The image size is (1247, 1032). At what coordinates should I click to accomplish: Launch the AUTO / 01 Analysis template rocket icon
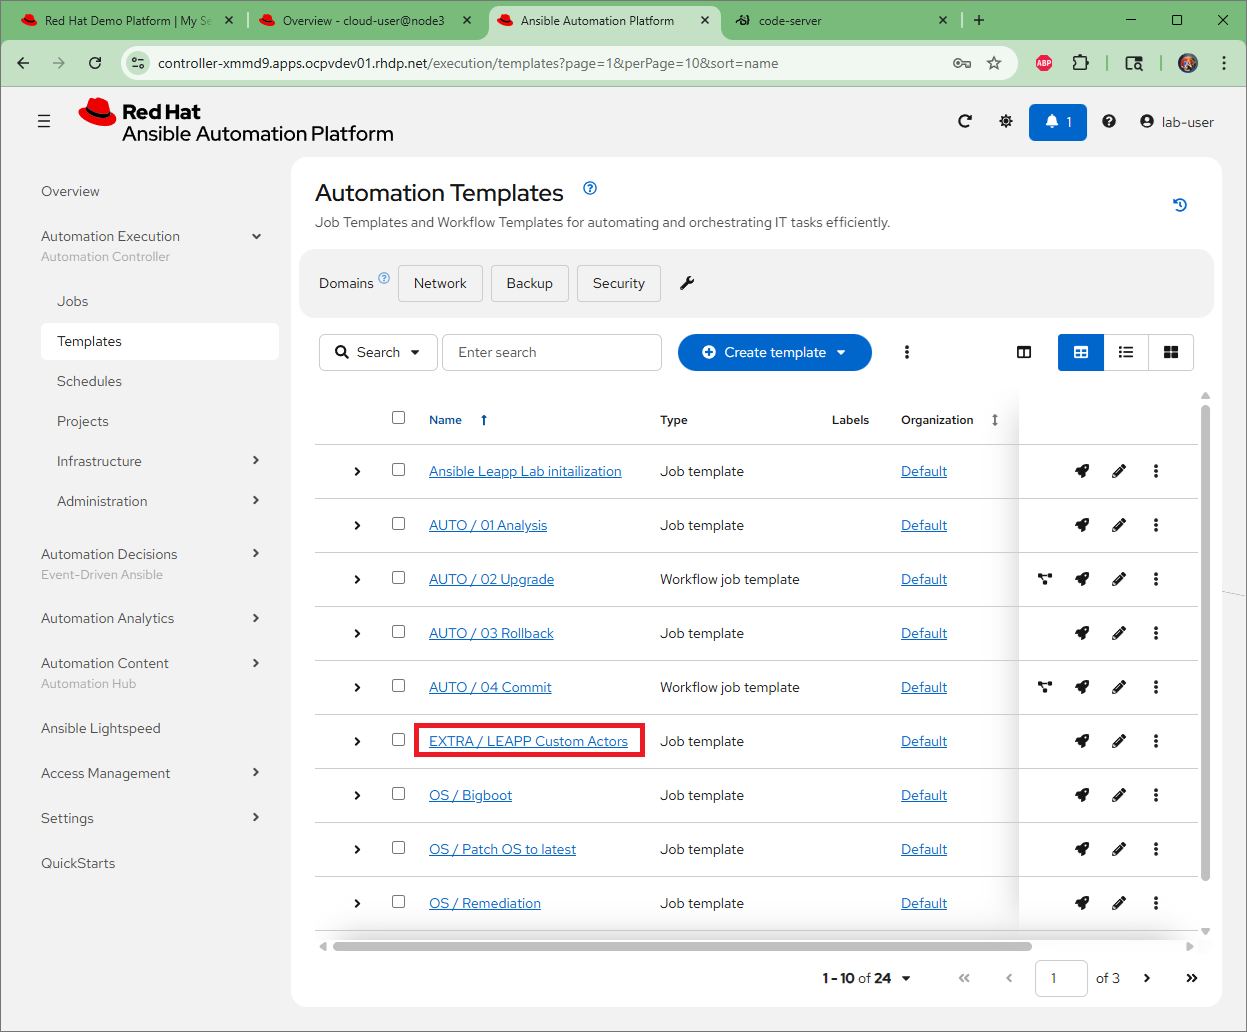tap(1082, 525)
